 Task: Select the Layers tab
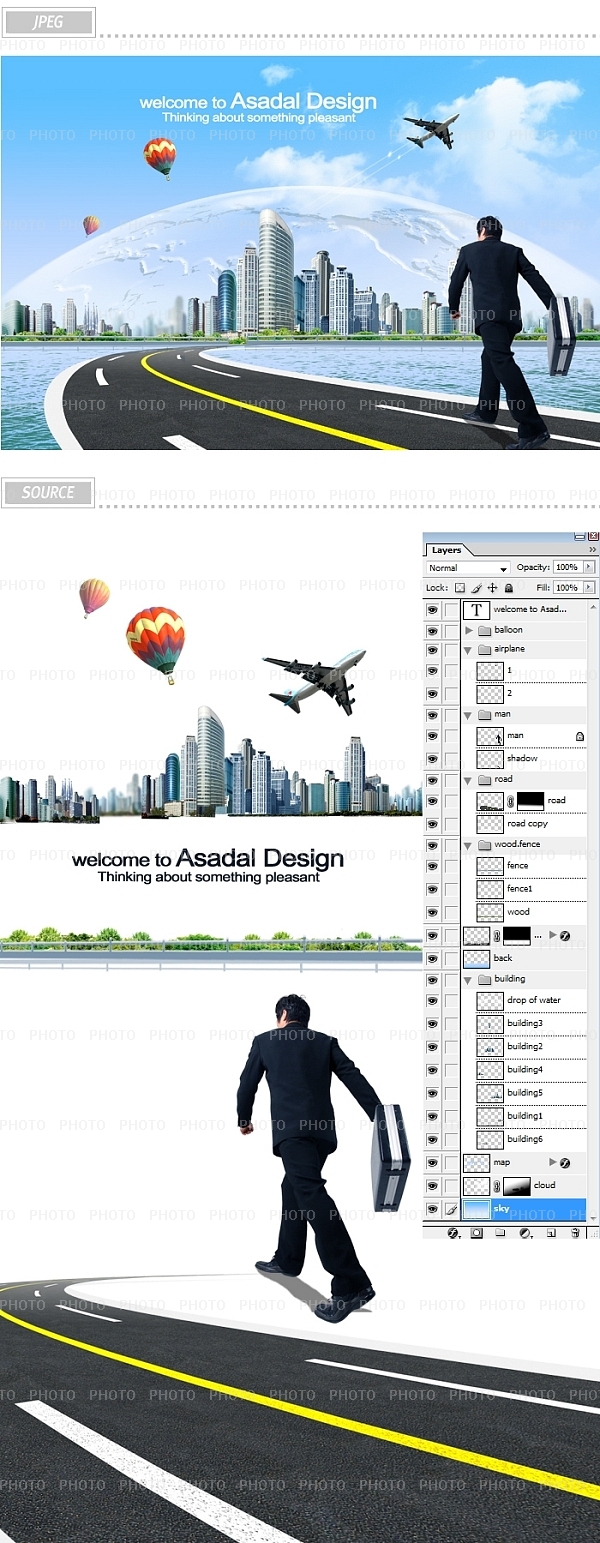coord(447,550)
